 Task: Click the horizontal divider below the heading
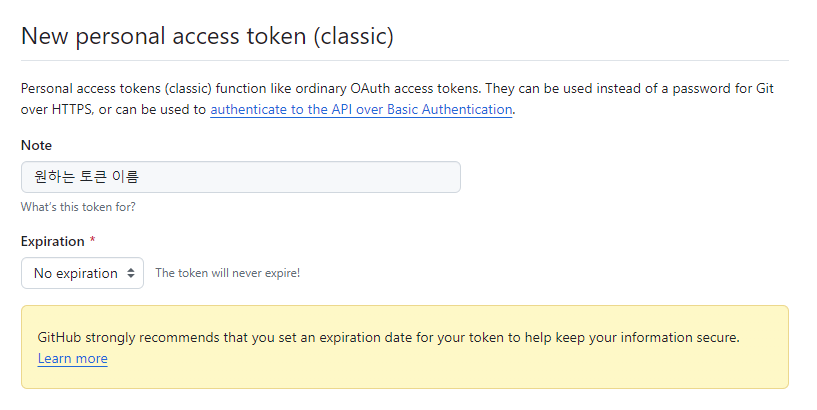click(404, 61)
